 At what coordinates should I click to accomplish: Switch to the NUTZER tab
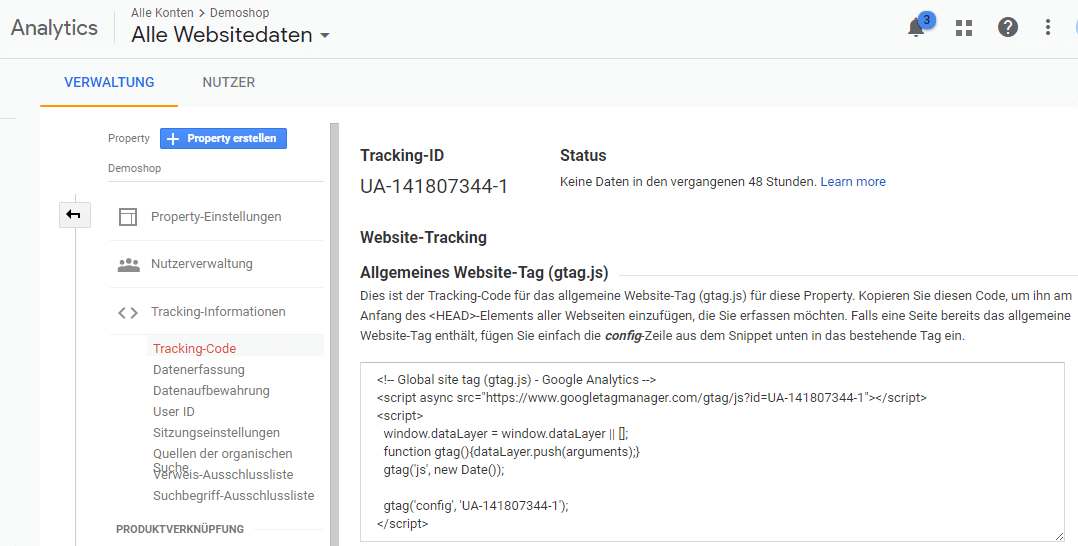pos(228,83)
